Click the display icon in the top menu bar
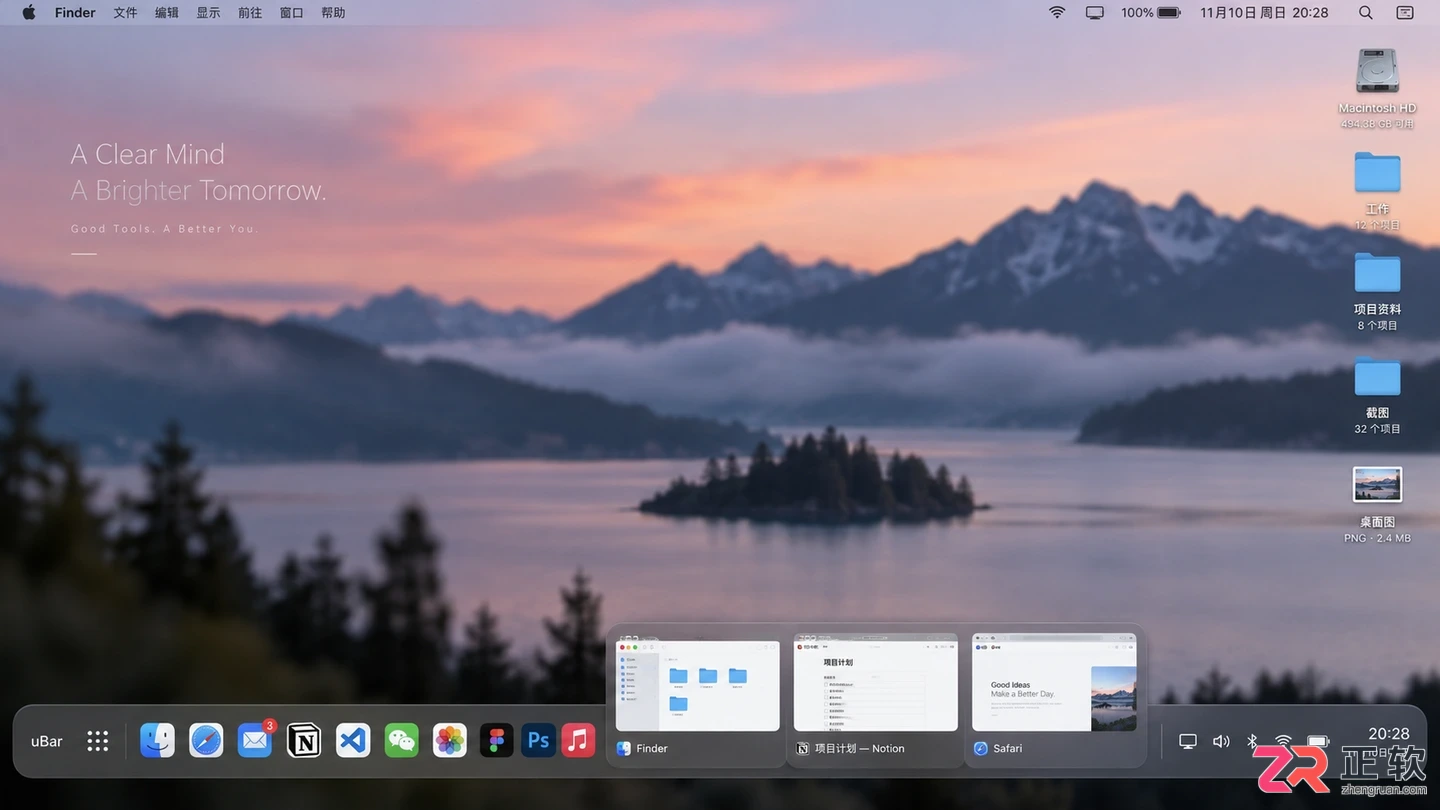This screenshot has height=810, width=1440. (x=1095, y=13)
